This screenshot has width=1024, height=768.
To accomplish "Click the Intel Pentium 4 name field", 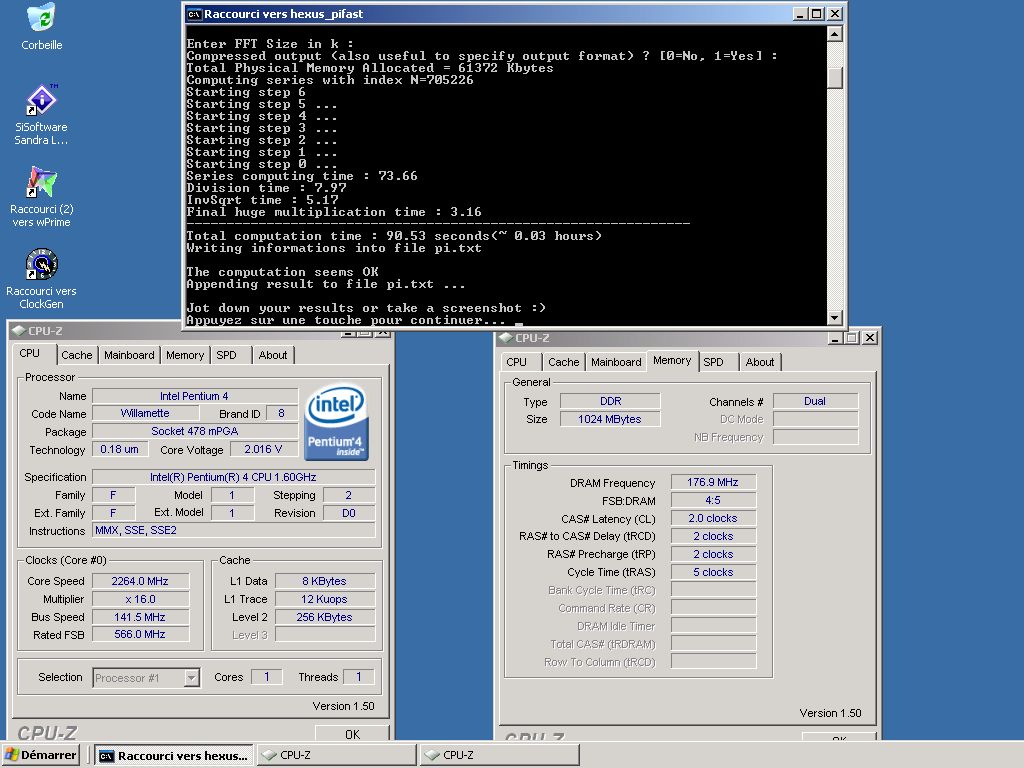I will coord(195,396).
